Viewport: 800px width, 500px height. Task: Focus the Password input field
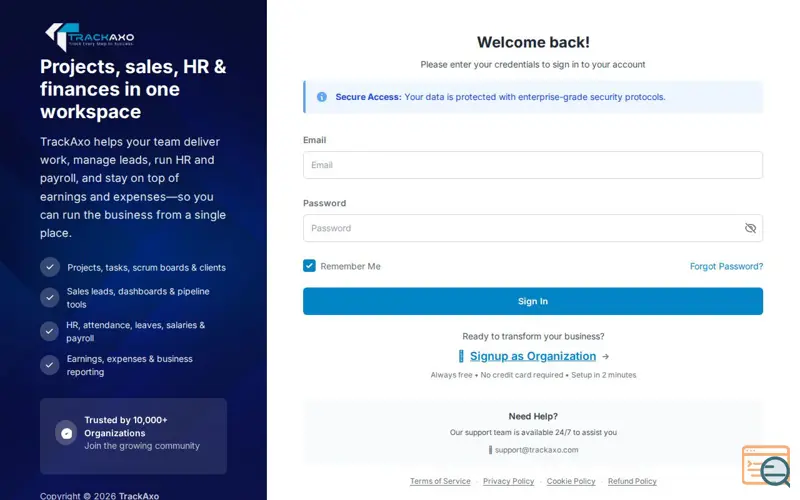(x=533, y=228)
